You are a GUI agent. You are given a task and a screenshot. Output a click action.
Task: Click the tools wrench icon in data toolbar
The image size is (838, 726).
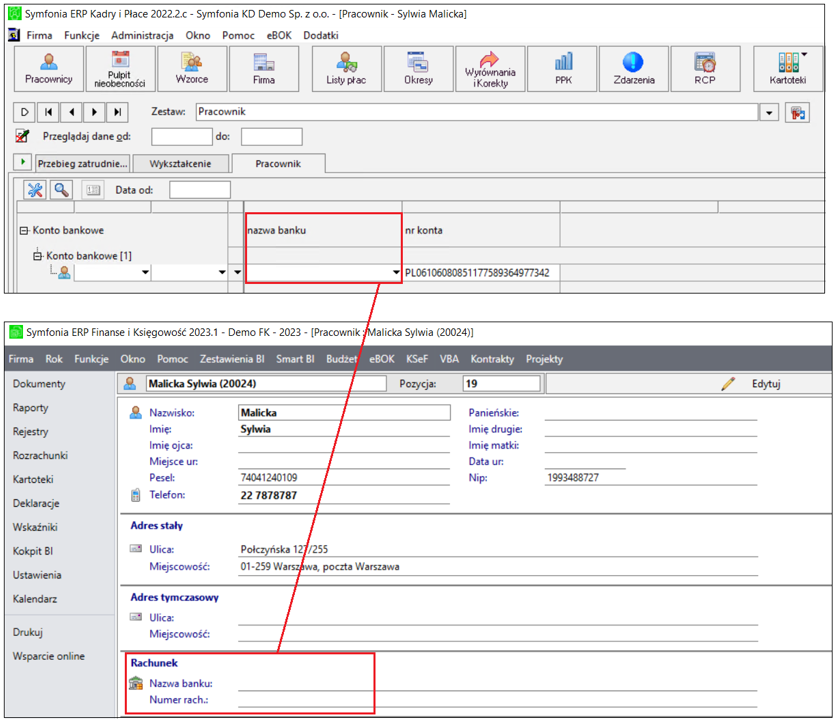point(35,190)
